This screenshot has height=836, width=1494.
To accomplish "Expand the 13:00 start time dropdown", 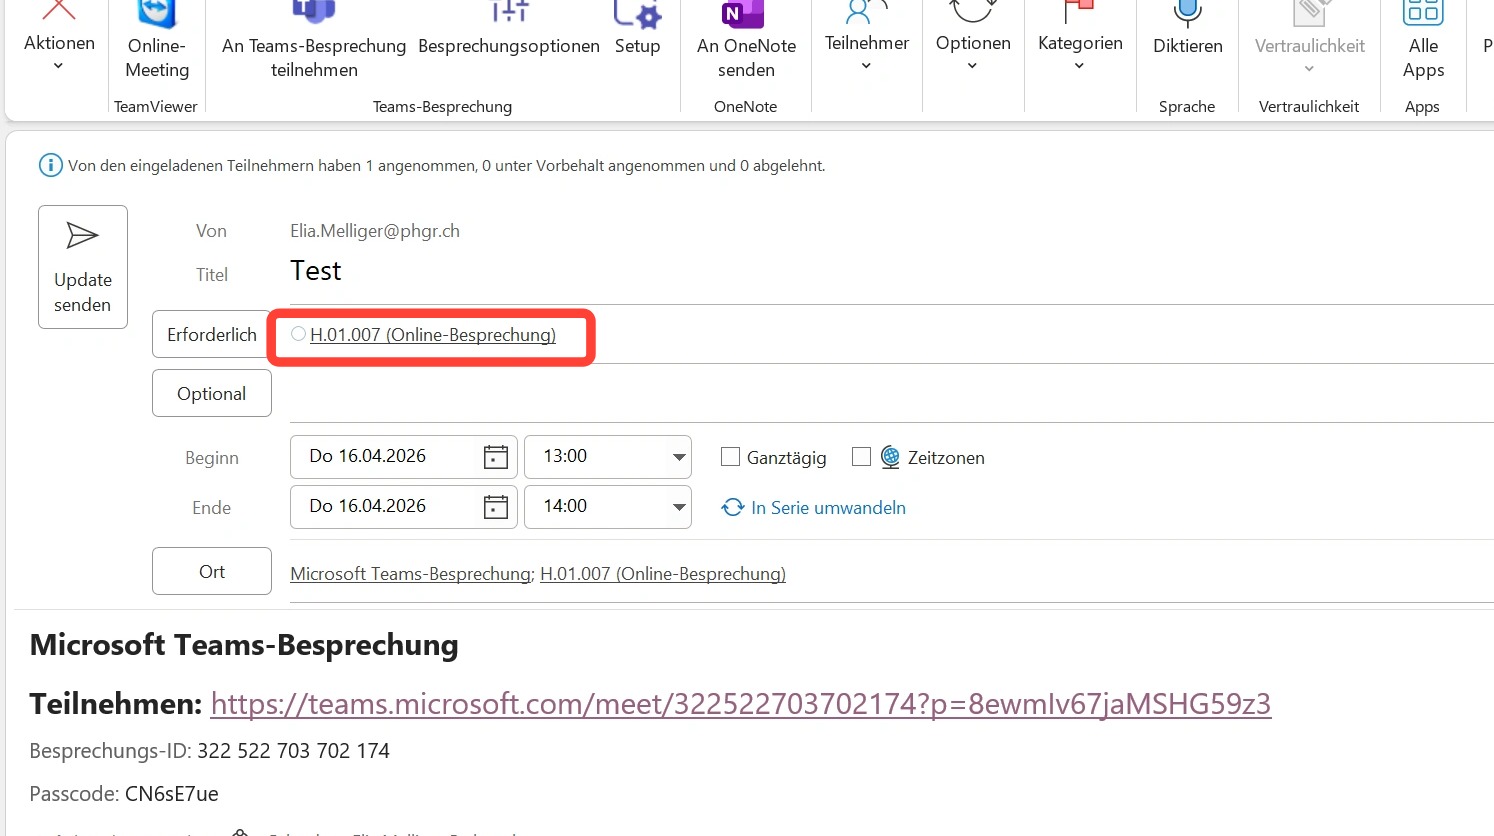I will 679,457.
